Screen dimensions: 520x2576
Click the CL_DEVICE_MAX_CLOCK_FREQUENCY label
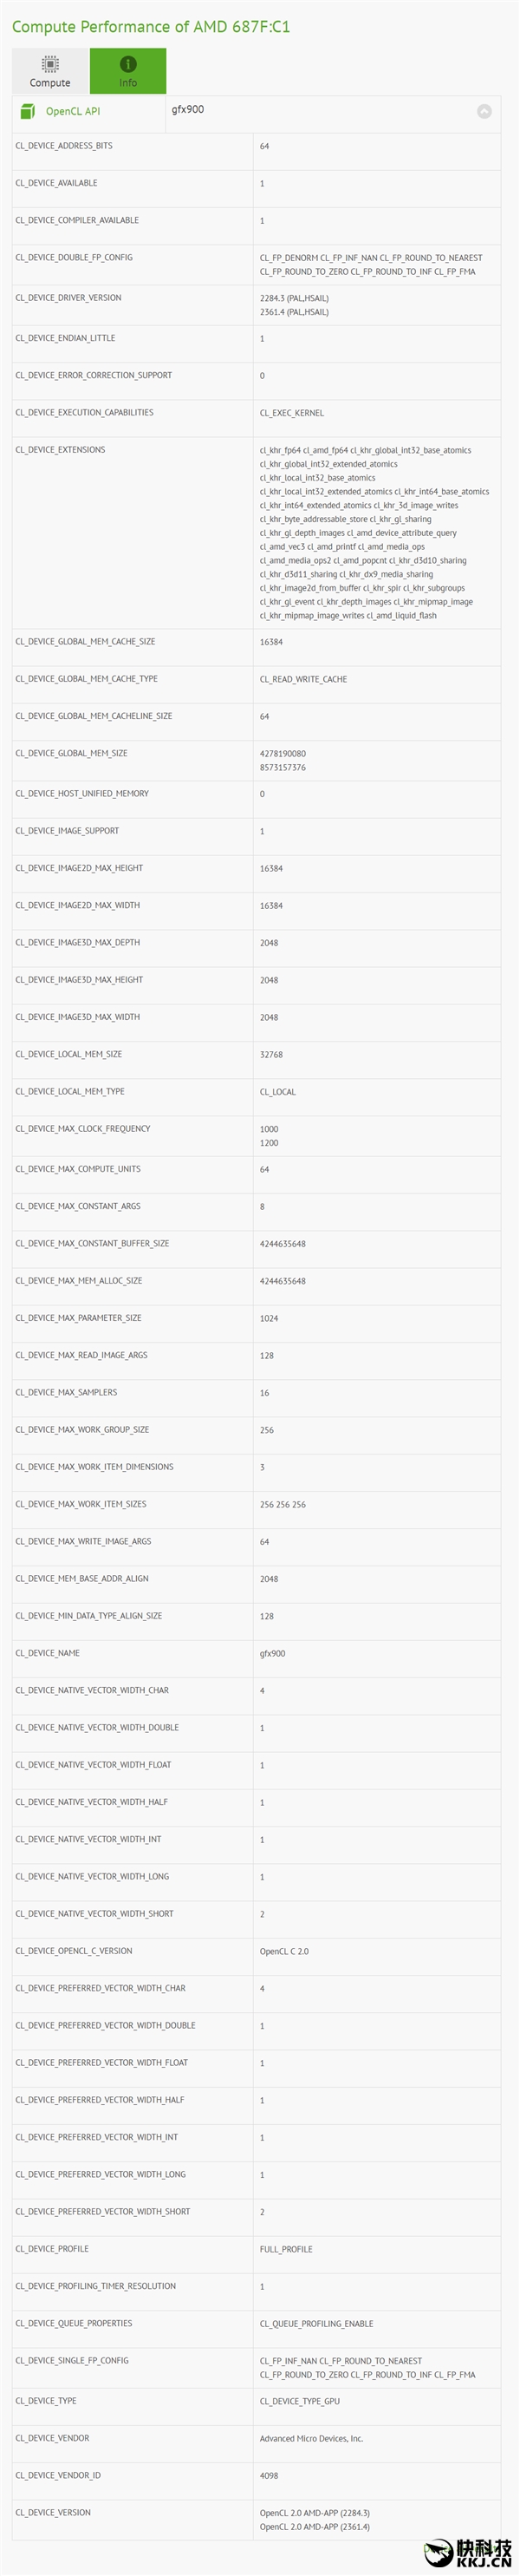pyautogui.click(x=83, y=1129)
